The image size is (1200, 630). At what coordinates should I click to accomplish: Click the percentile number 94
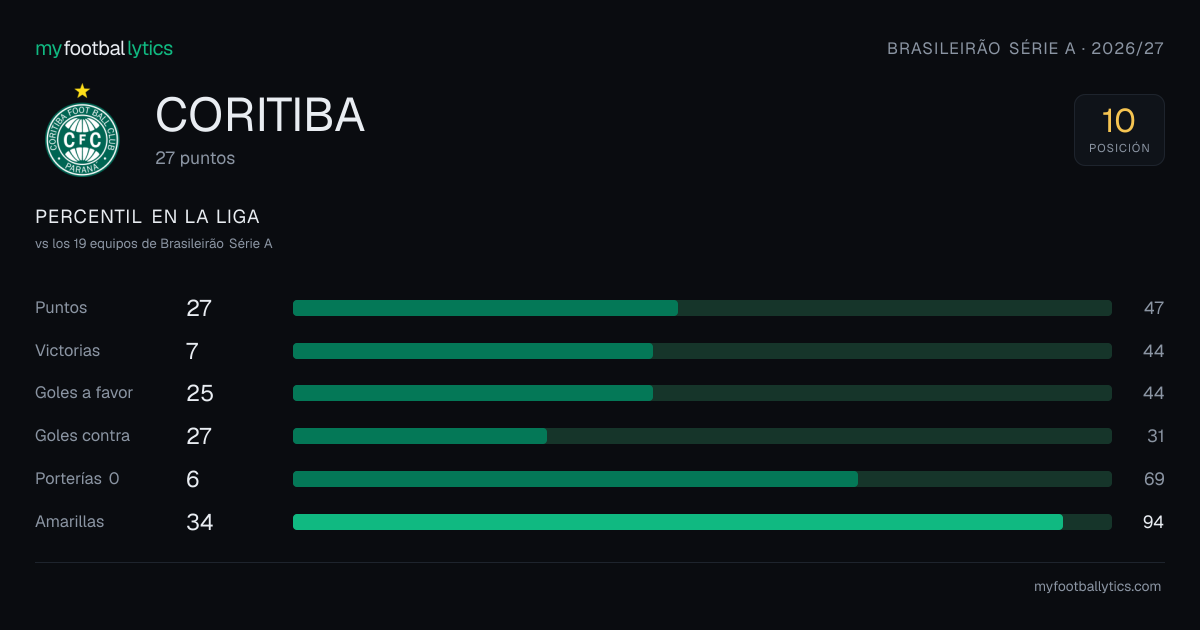[x=1153, y=522]
